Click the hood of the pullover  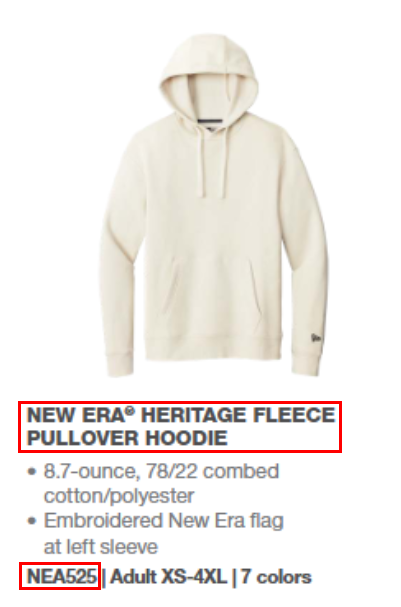tap(209, 77)
